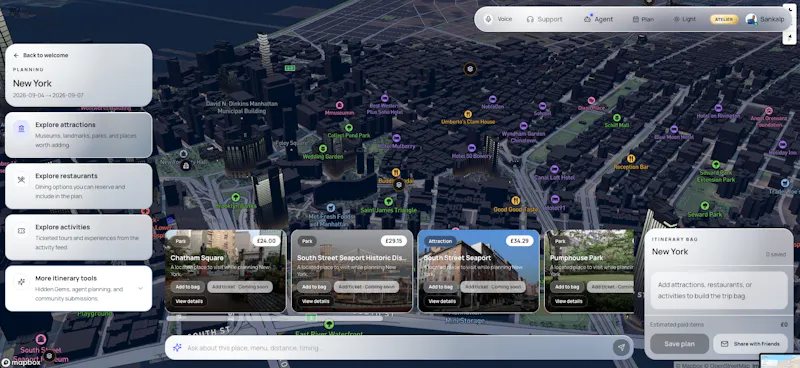Open the Chatham Square card thumbnail

point(226,271)
